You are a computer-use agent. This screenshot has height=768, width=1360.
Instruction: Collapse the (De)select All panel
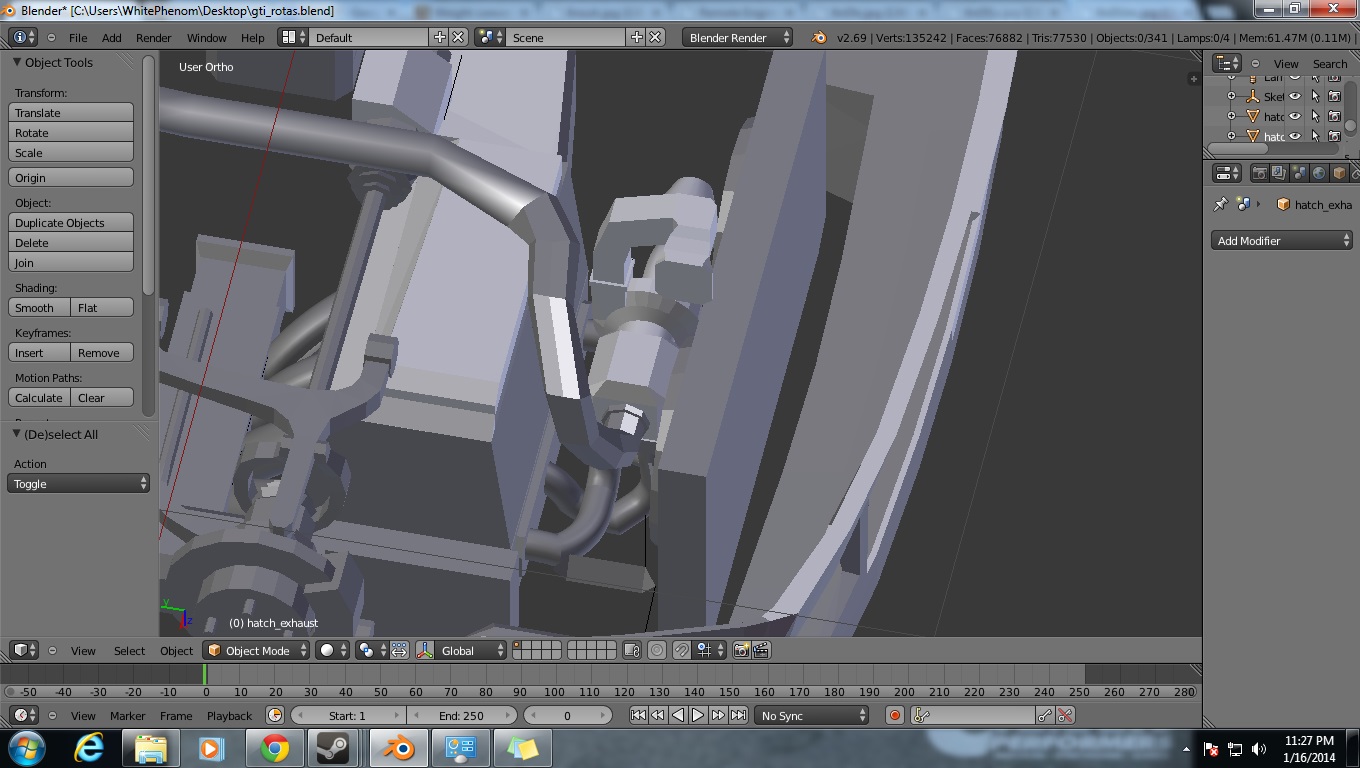17,434
